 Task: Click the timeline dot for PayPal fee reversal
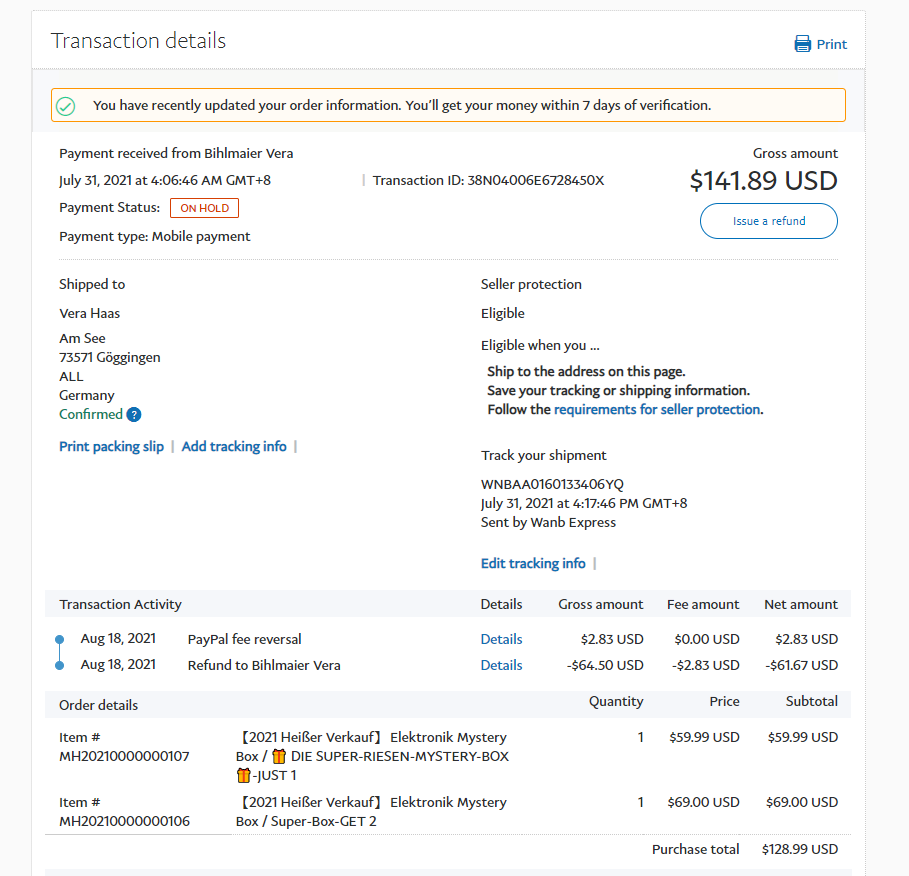pyautogui.click(x=59, y=639)
